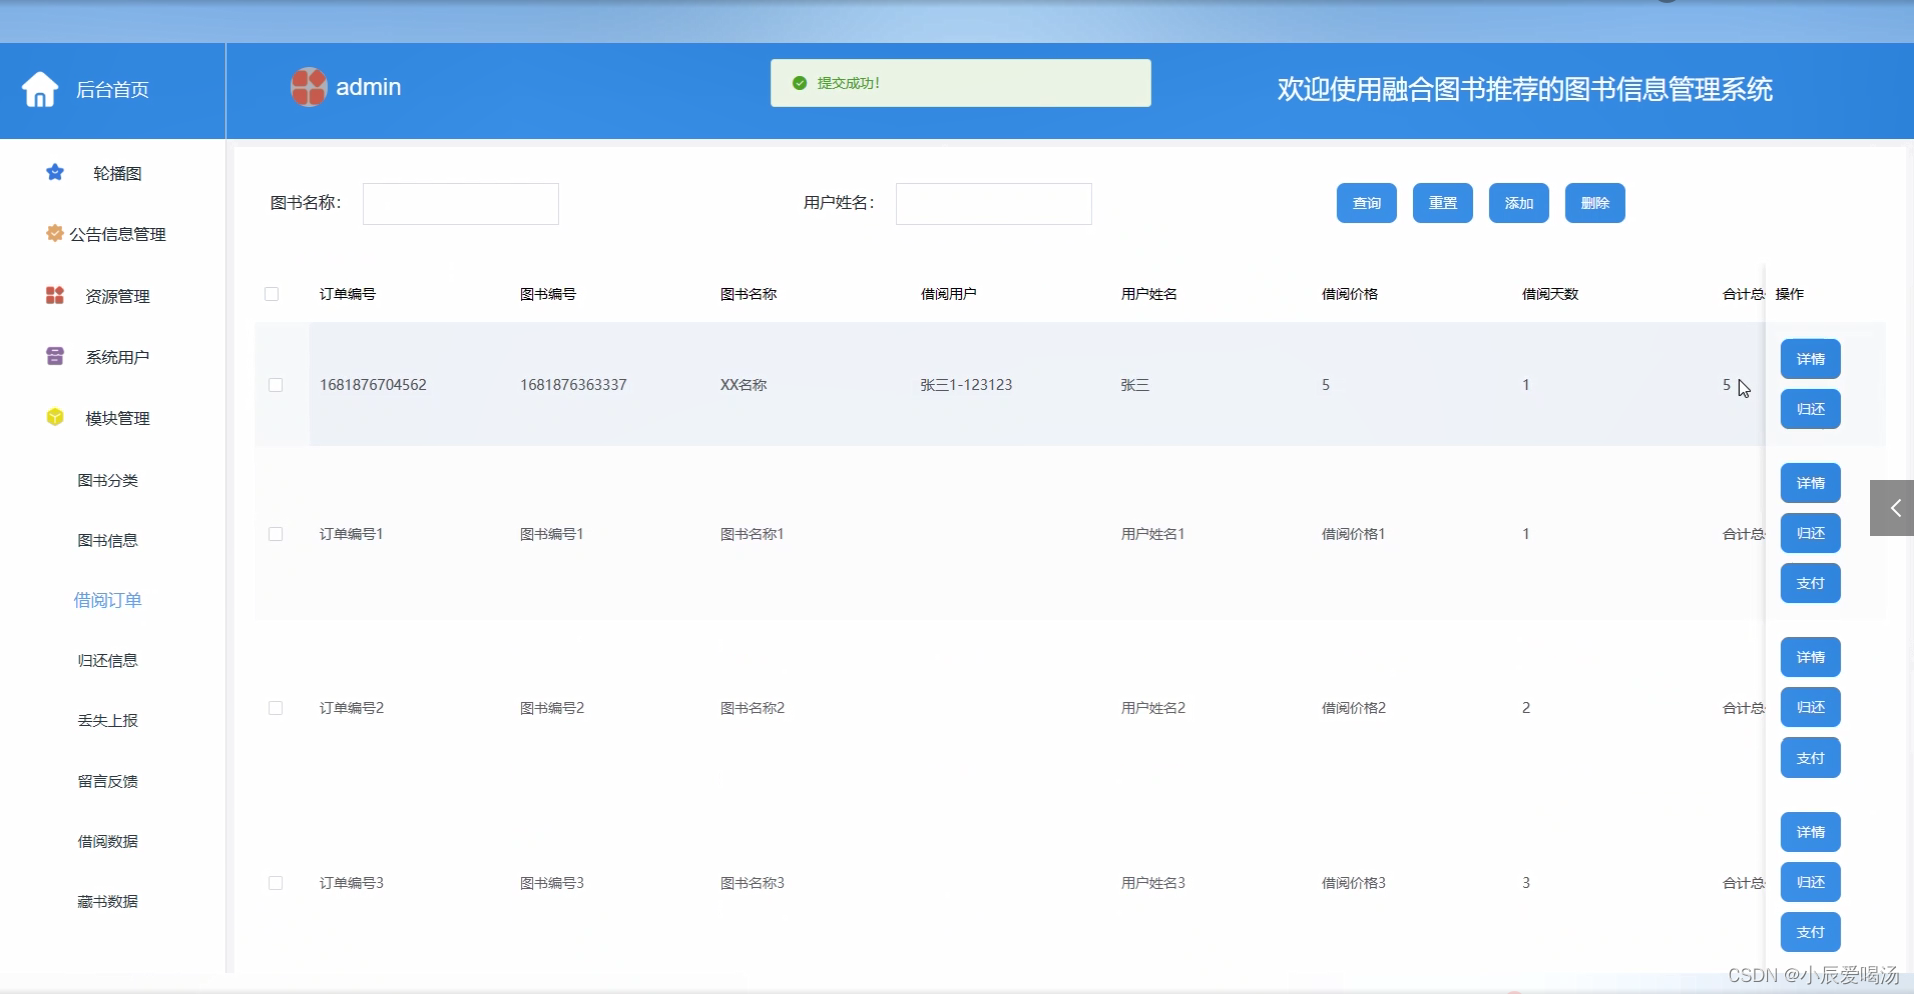1914x994 pixels.
Task: Click the 资源管理 grid icon
Action: [55, 295]
